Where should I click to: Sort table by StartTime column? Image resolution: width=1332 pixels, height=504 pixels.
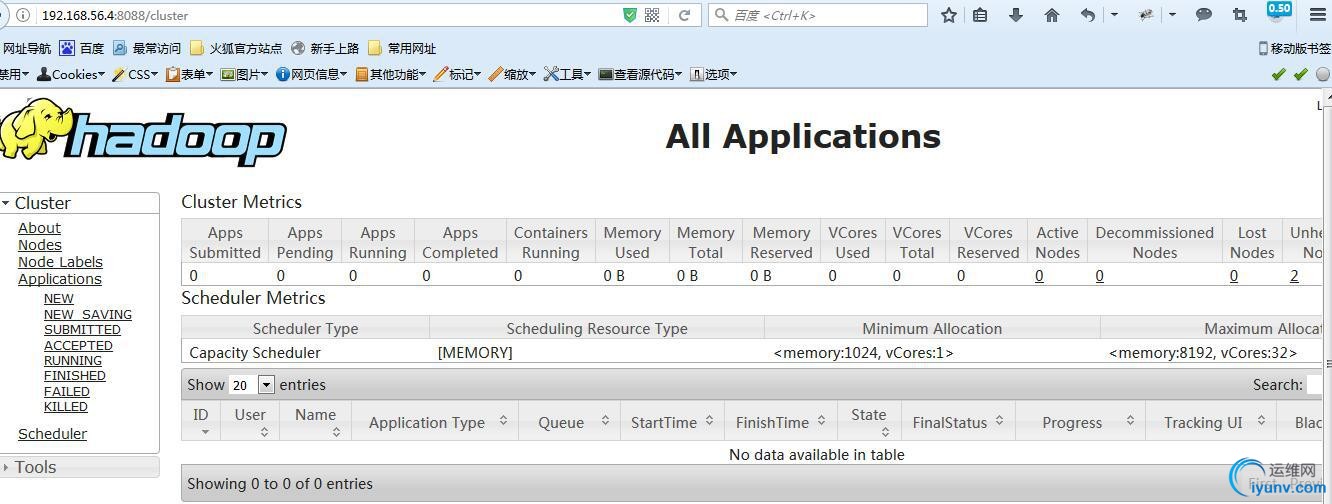672,422
